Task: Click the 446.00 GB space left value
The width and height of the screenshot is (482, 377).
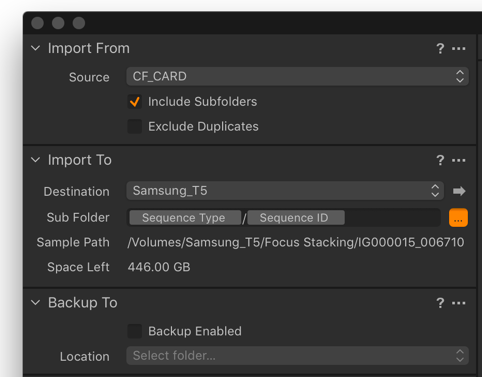Action: [159, 267]
